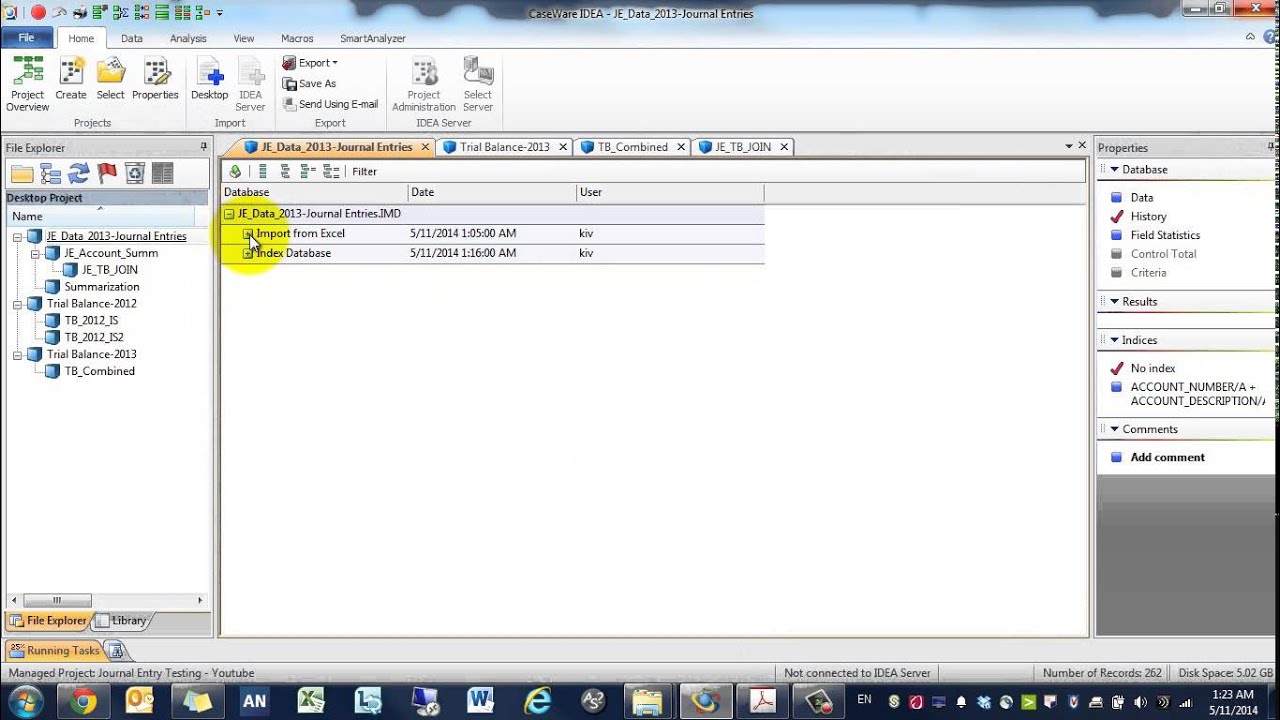
Task: Close the JE_TB_JOIN tab
Action: coord(784,147)
